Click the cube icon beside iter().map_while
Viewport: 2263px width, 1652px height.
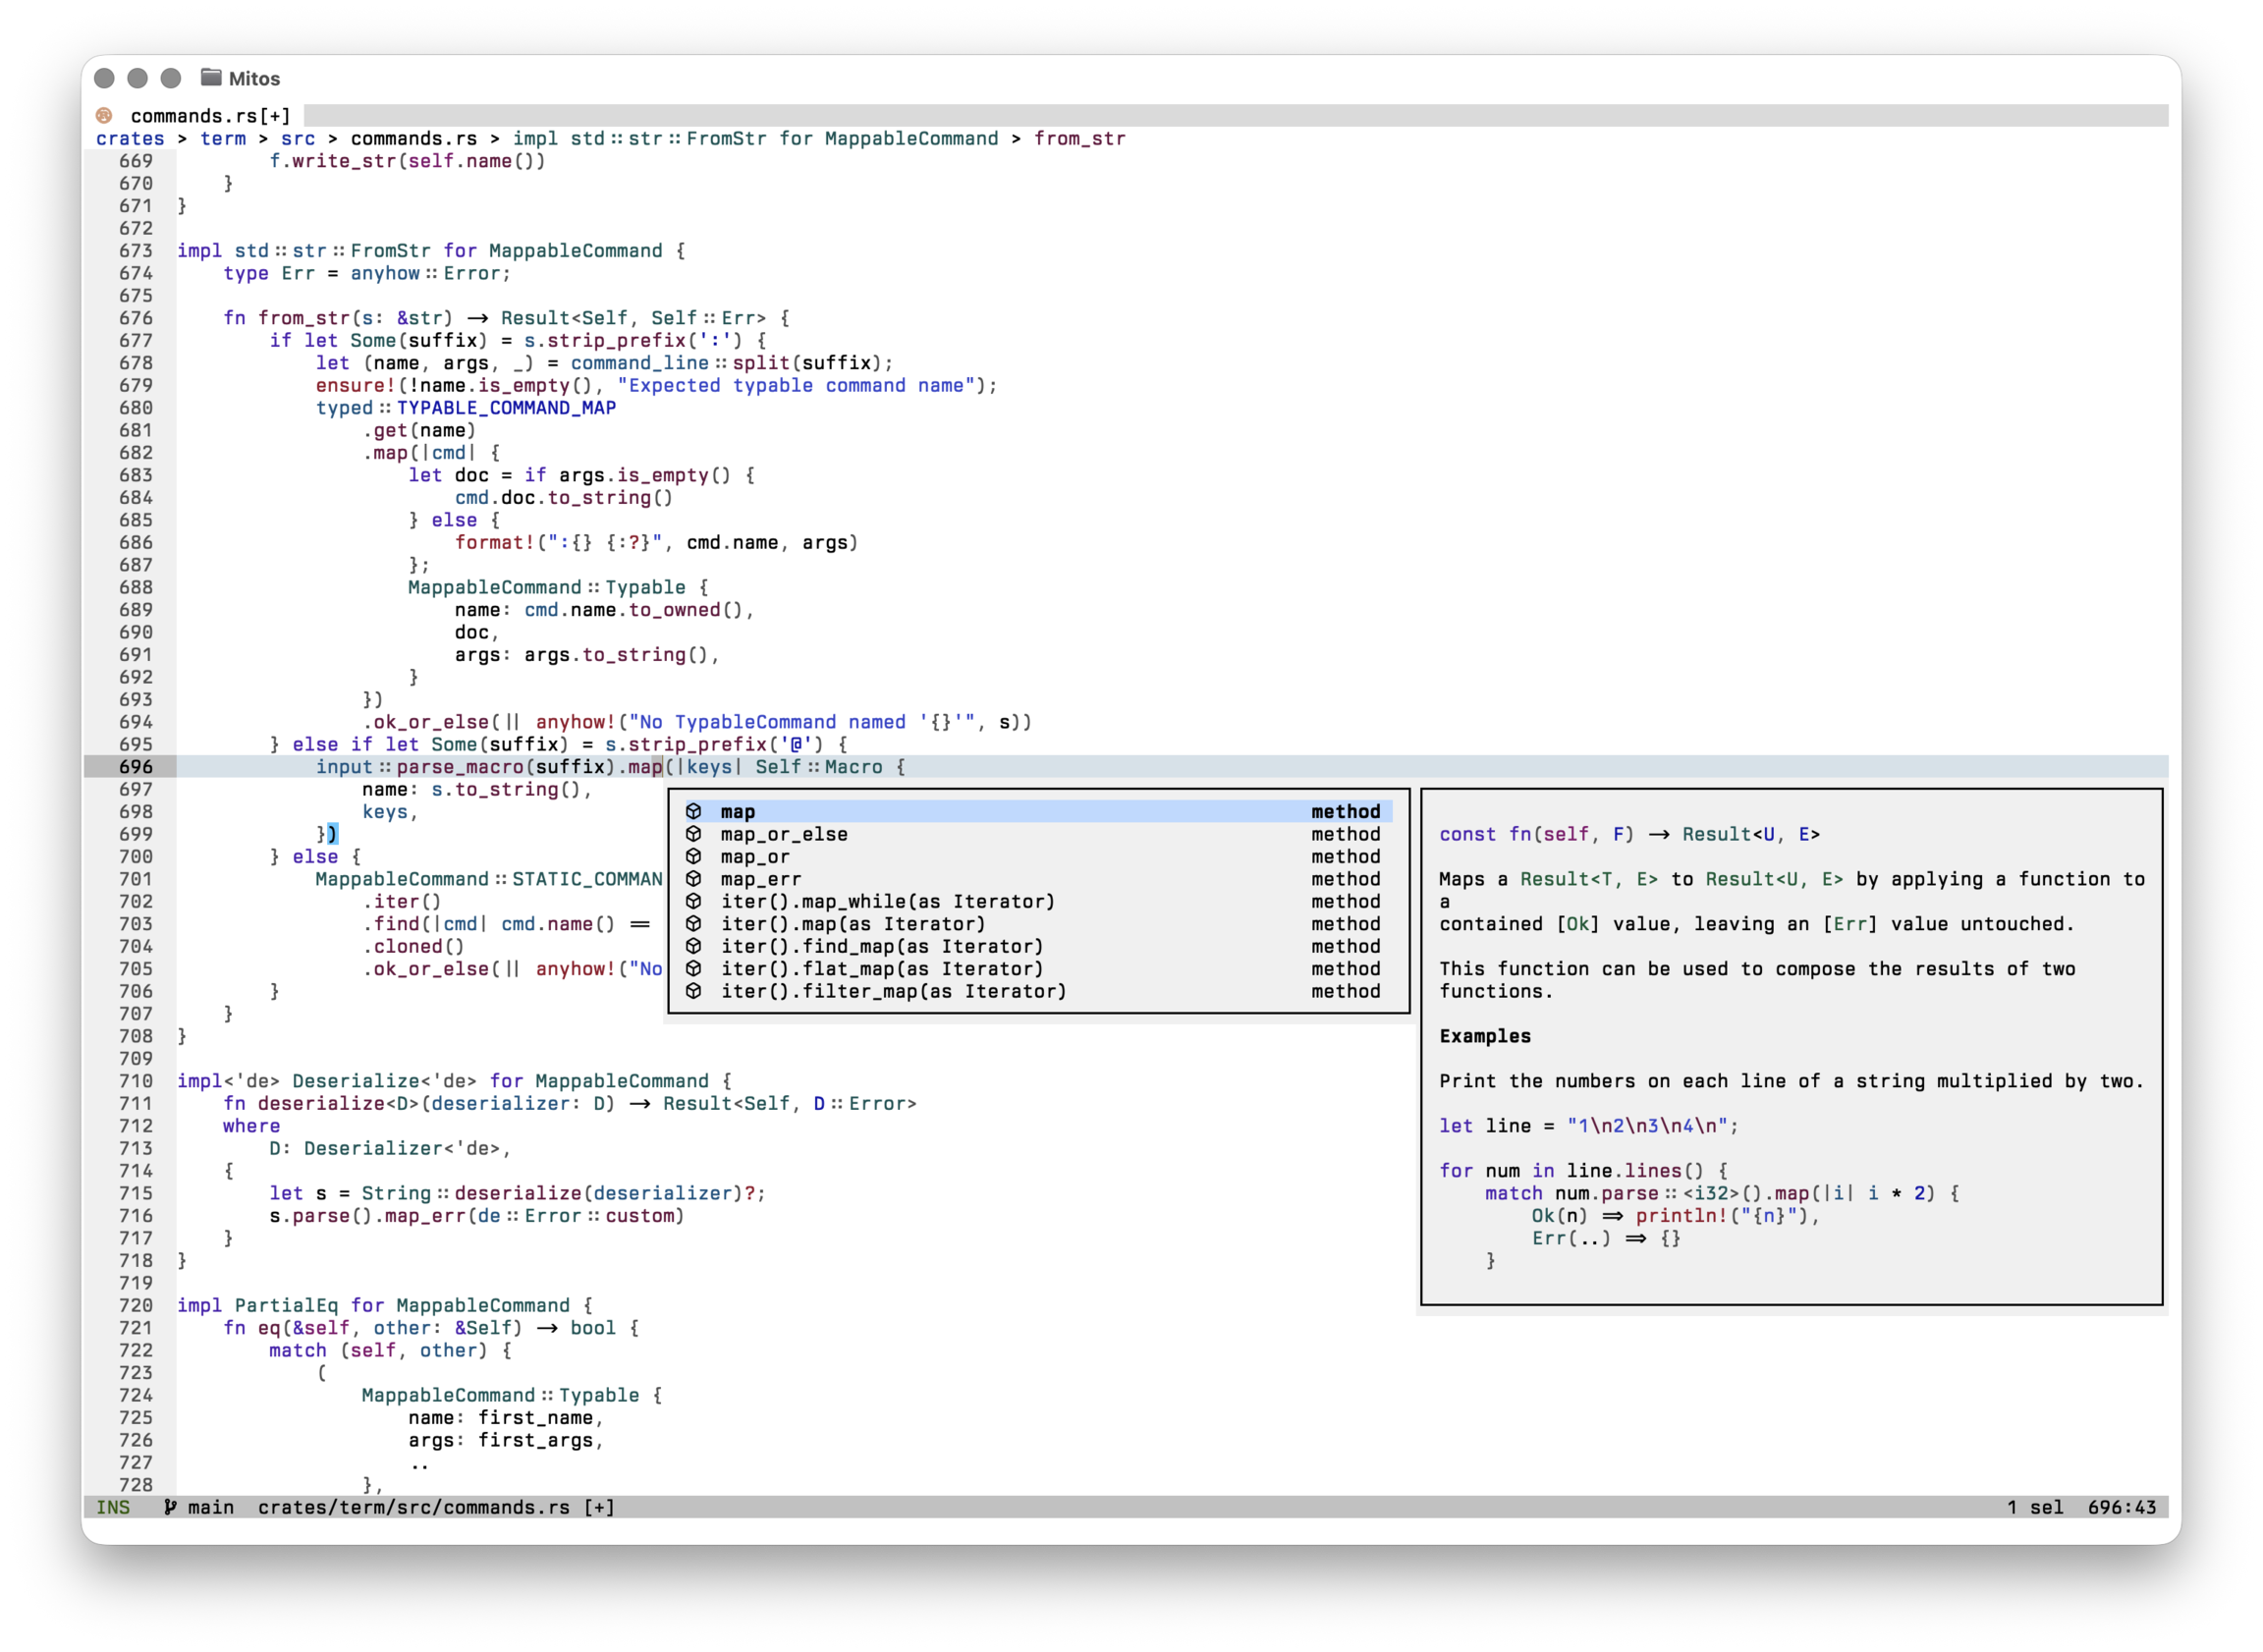694,902
